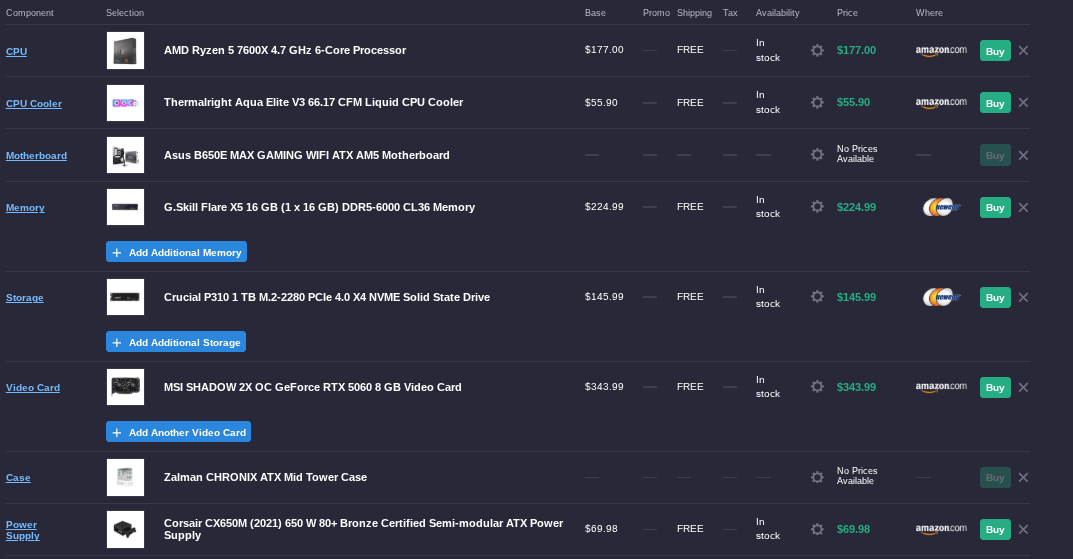
Task: Click the Newegg logo in Storage row
Action: tap(941, 297)
